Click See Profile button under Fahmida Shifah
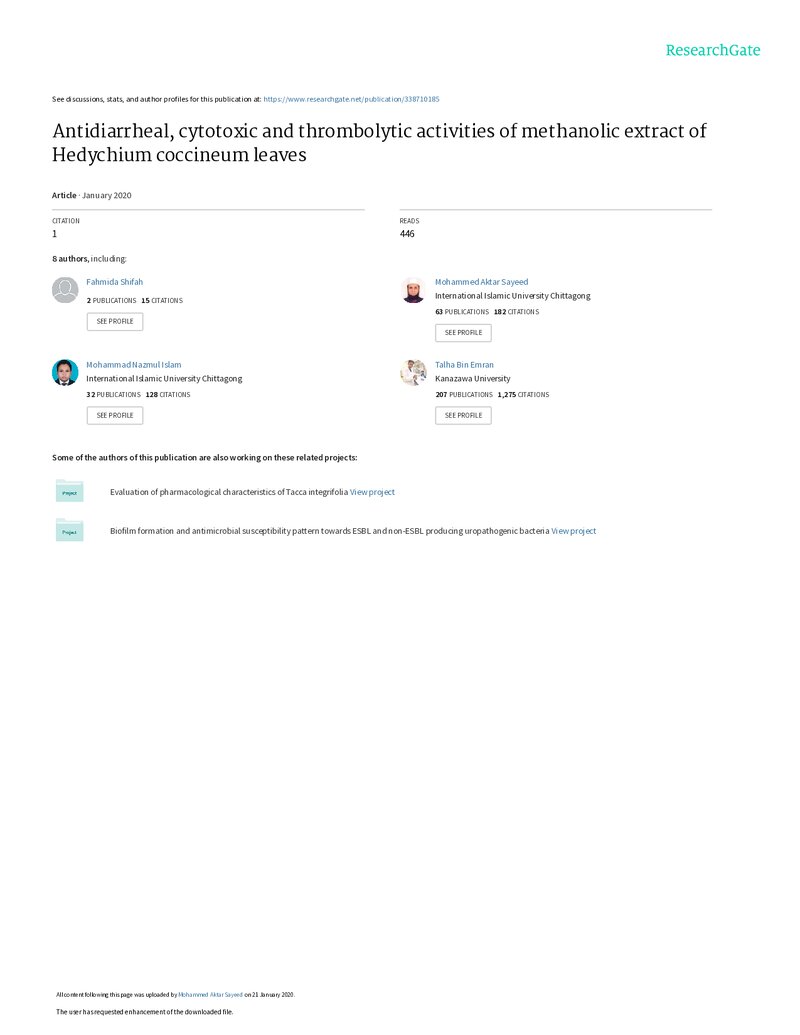Image resolution: width=800 pixels, height=1035 pixels. (115, 321)
